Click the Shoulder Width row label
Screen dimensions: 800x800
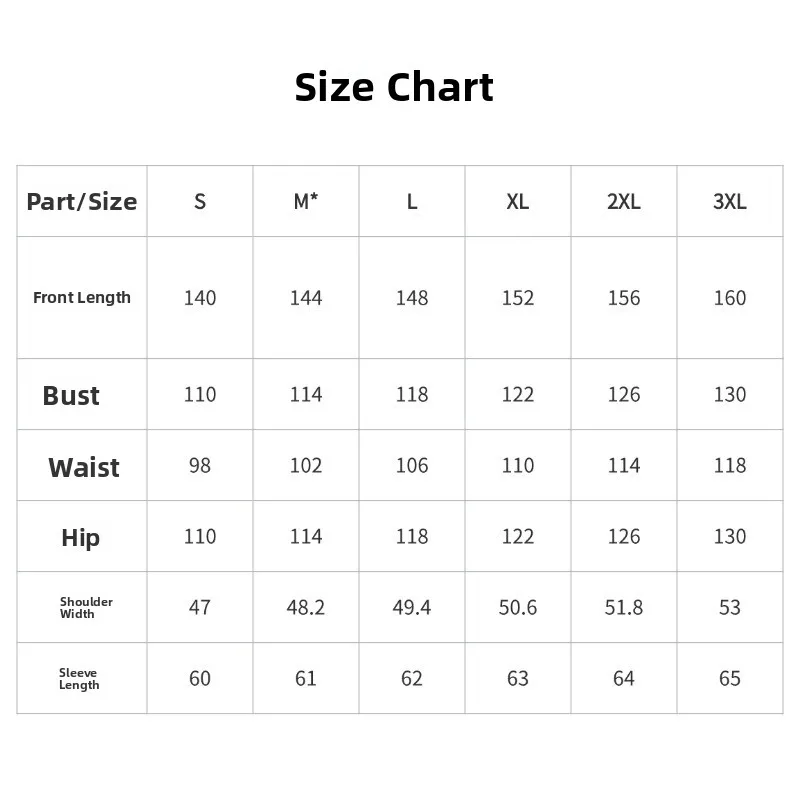(x=86, y=607)
